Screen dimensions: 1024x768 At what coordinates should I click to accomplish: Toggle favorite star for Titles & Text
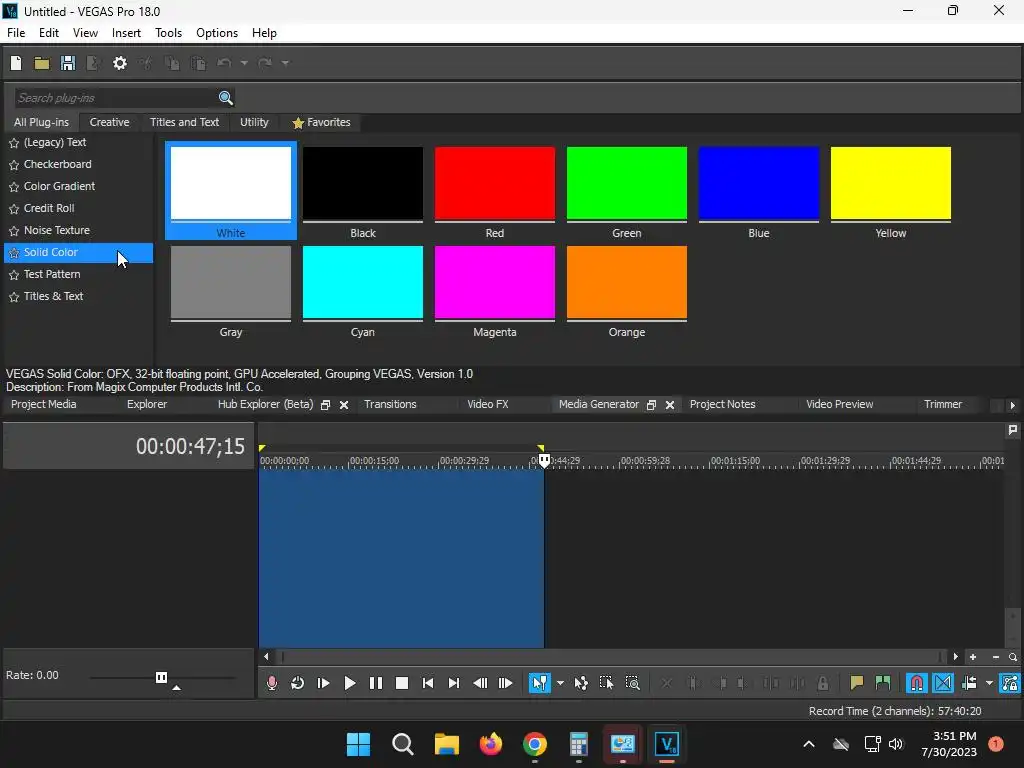point(14,297)
